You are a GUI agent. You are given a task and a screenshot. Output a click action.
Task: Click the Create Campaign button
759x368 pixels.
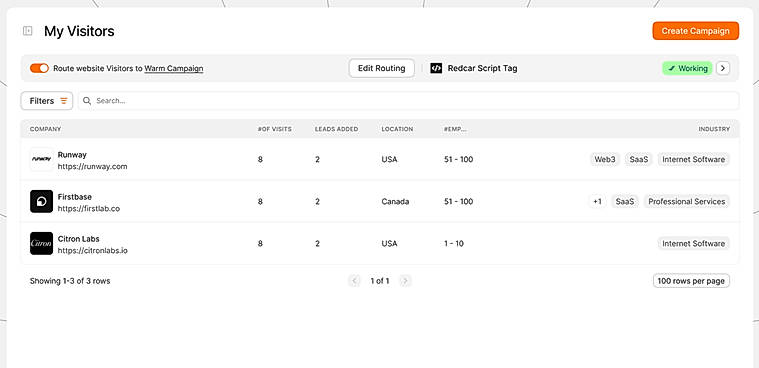click(696, 31)
